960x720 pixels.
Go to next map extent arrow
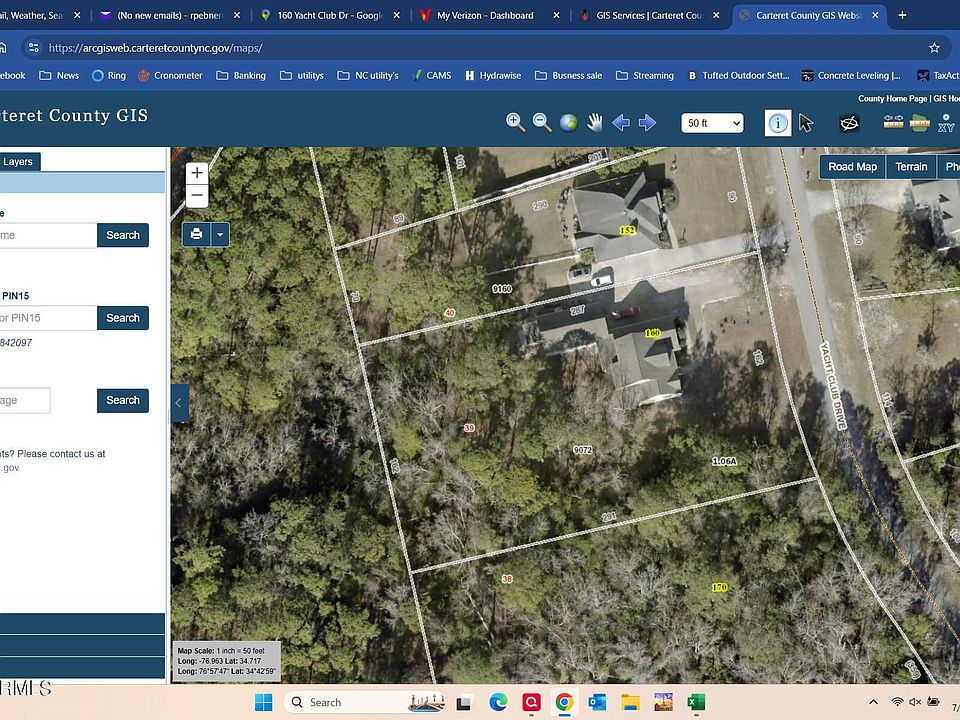point(647,122)
